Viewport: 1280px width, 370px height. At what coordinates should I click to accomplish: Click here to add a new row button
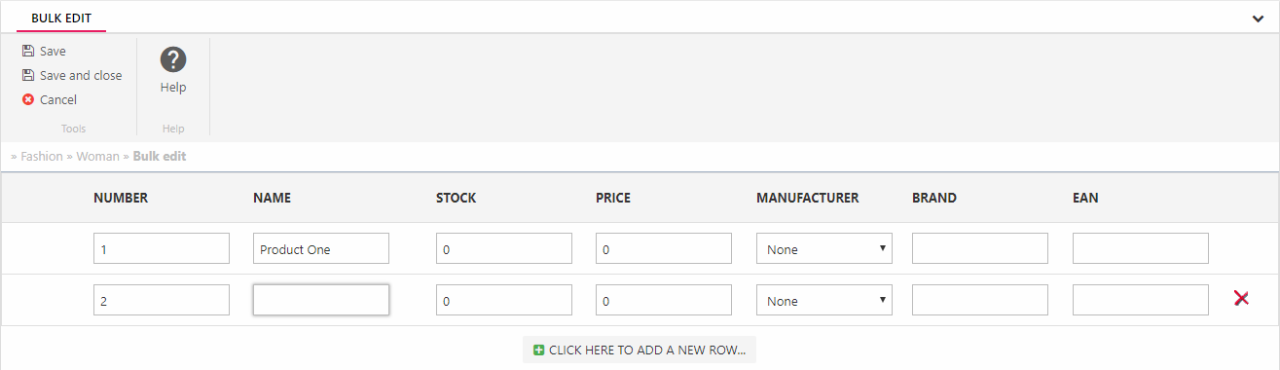639,350
